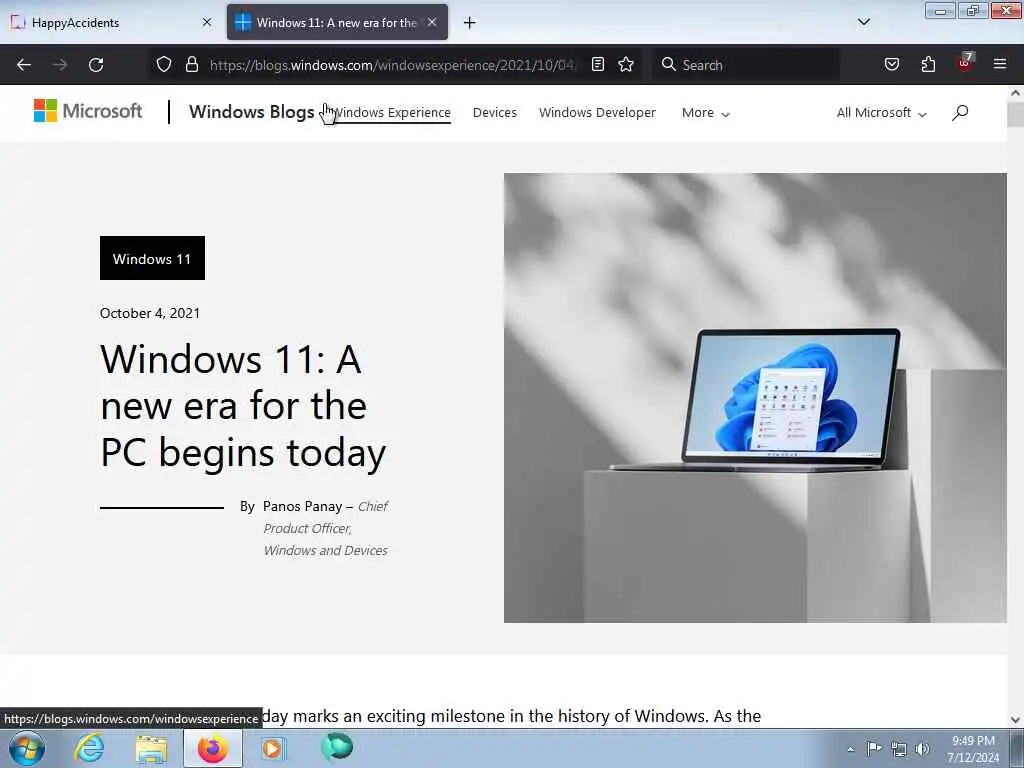The image size is (1024, 768).
Task: Click the scrollbar up arrow
Action: click(1016, 93)
